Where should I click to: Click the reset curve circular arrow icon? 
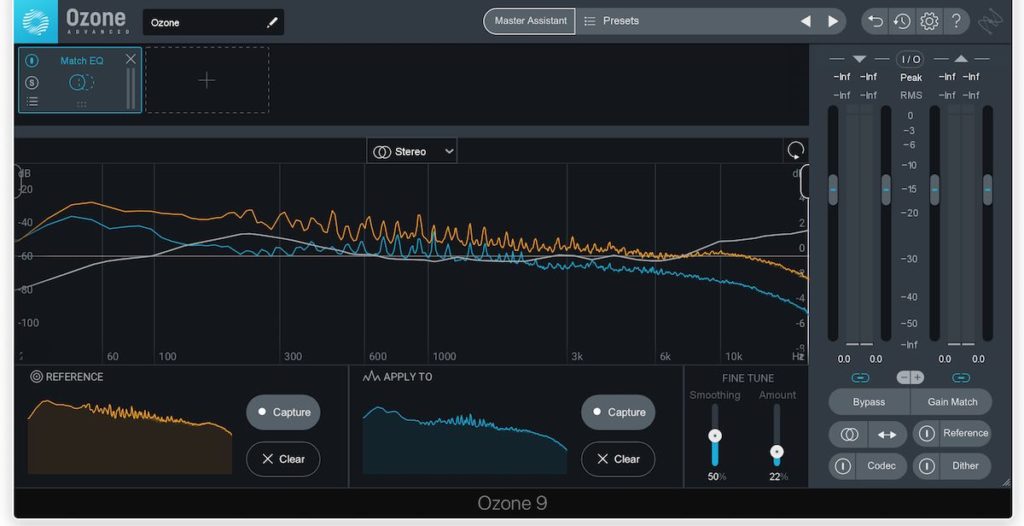[x=795, y=151]
